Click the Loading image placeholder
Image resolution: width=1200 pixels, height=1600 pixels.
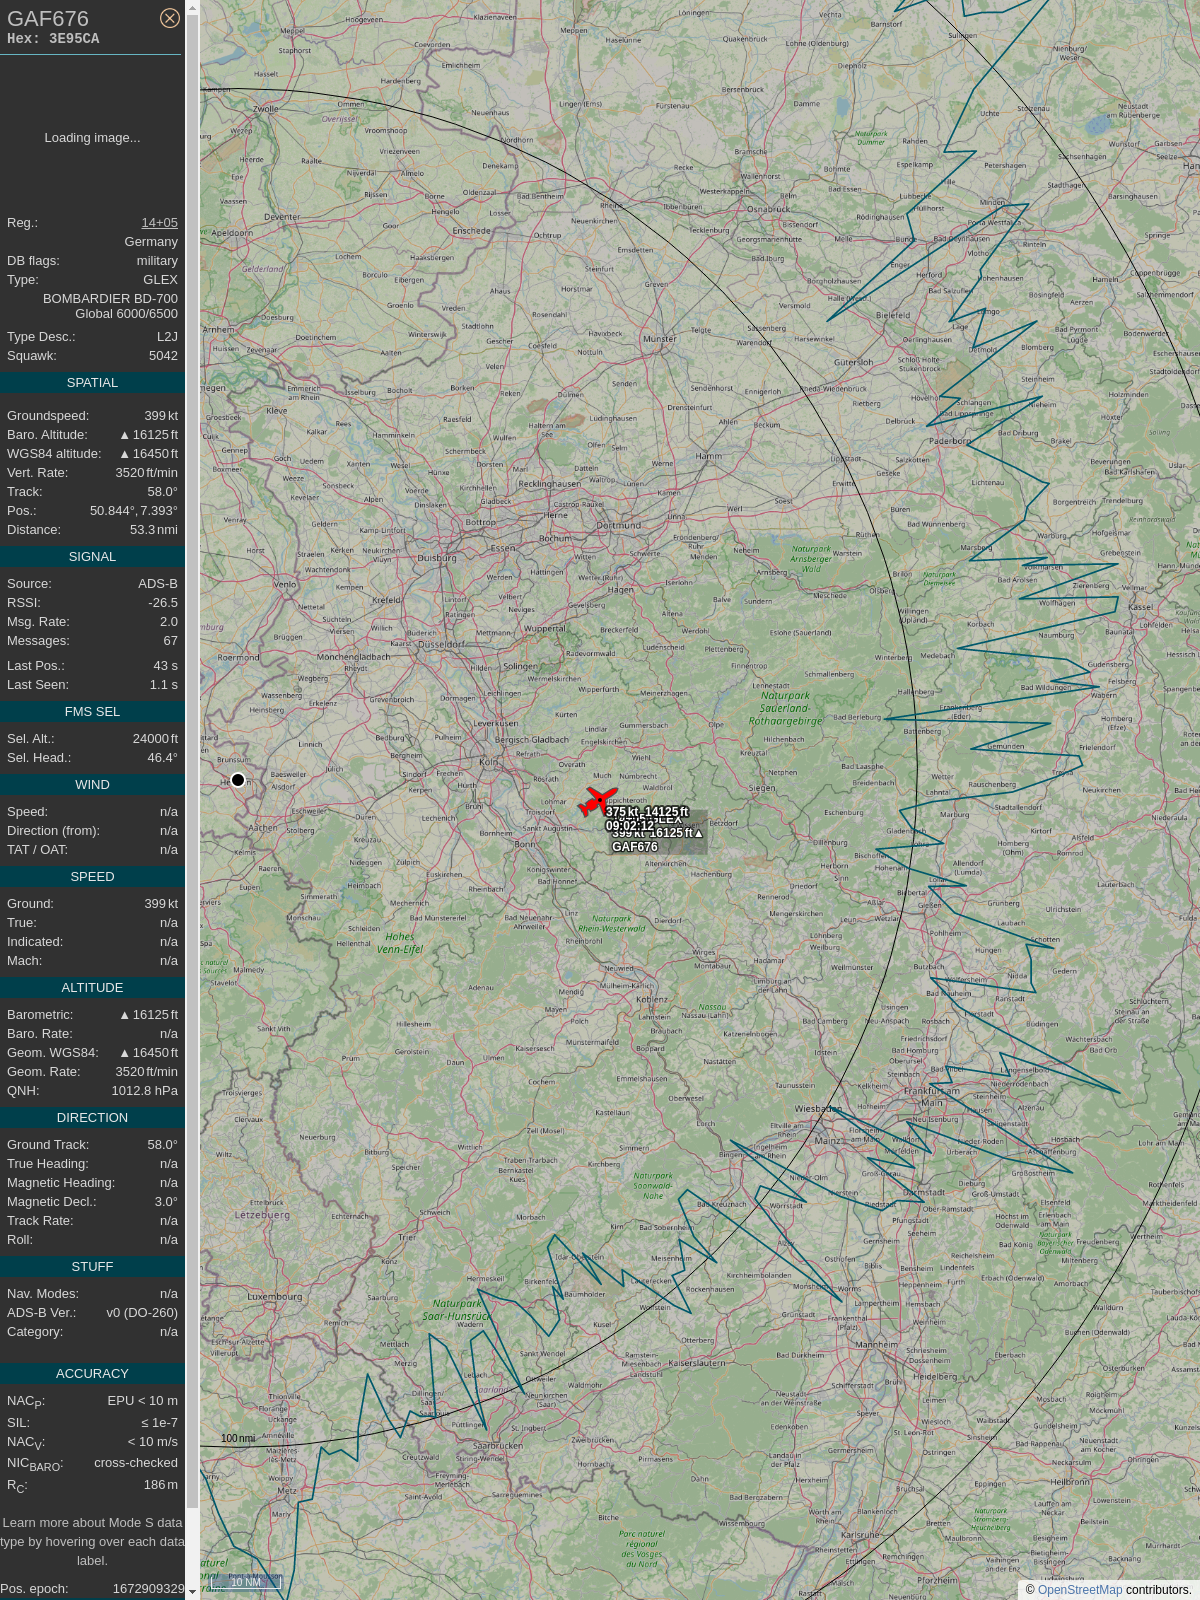point(92,138)
